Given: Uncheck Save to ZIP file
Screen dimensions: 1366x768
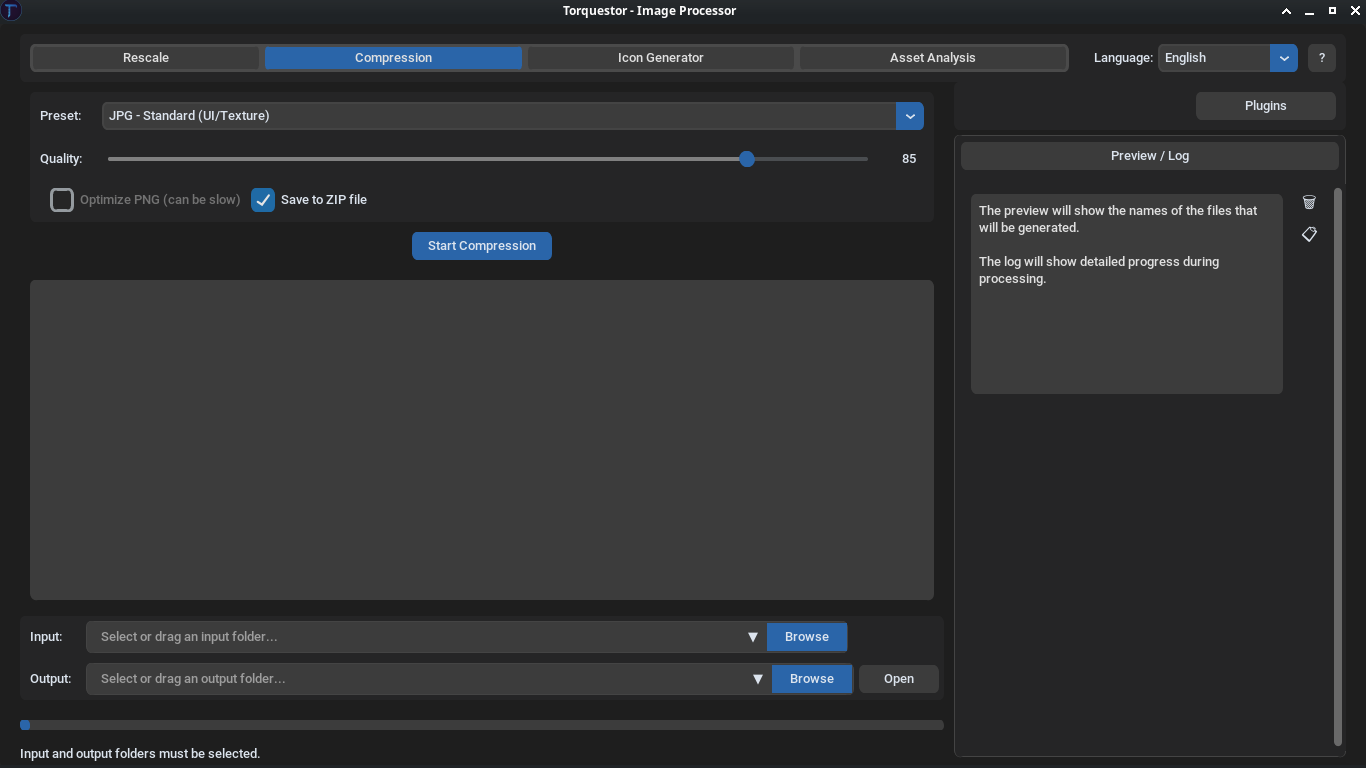Looking at the screenshot, I should tap(262, 199).
